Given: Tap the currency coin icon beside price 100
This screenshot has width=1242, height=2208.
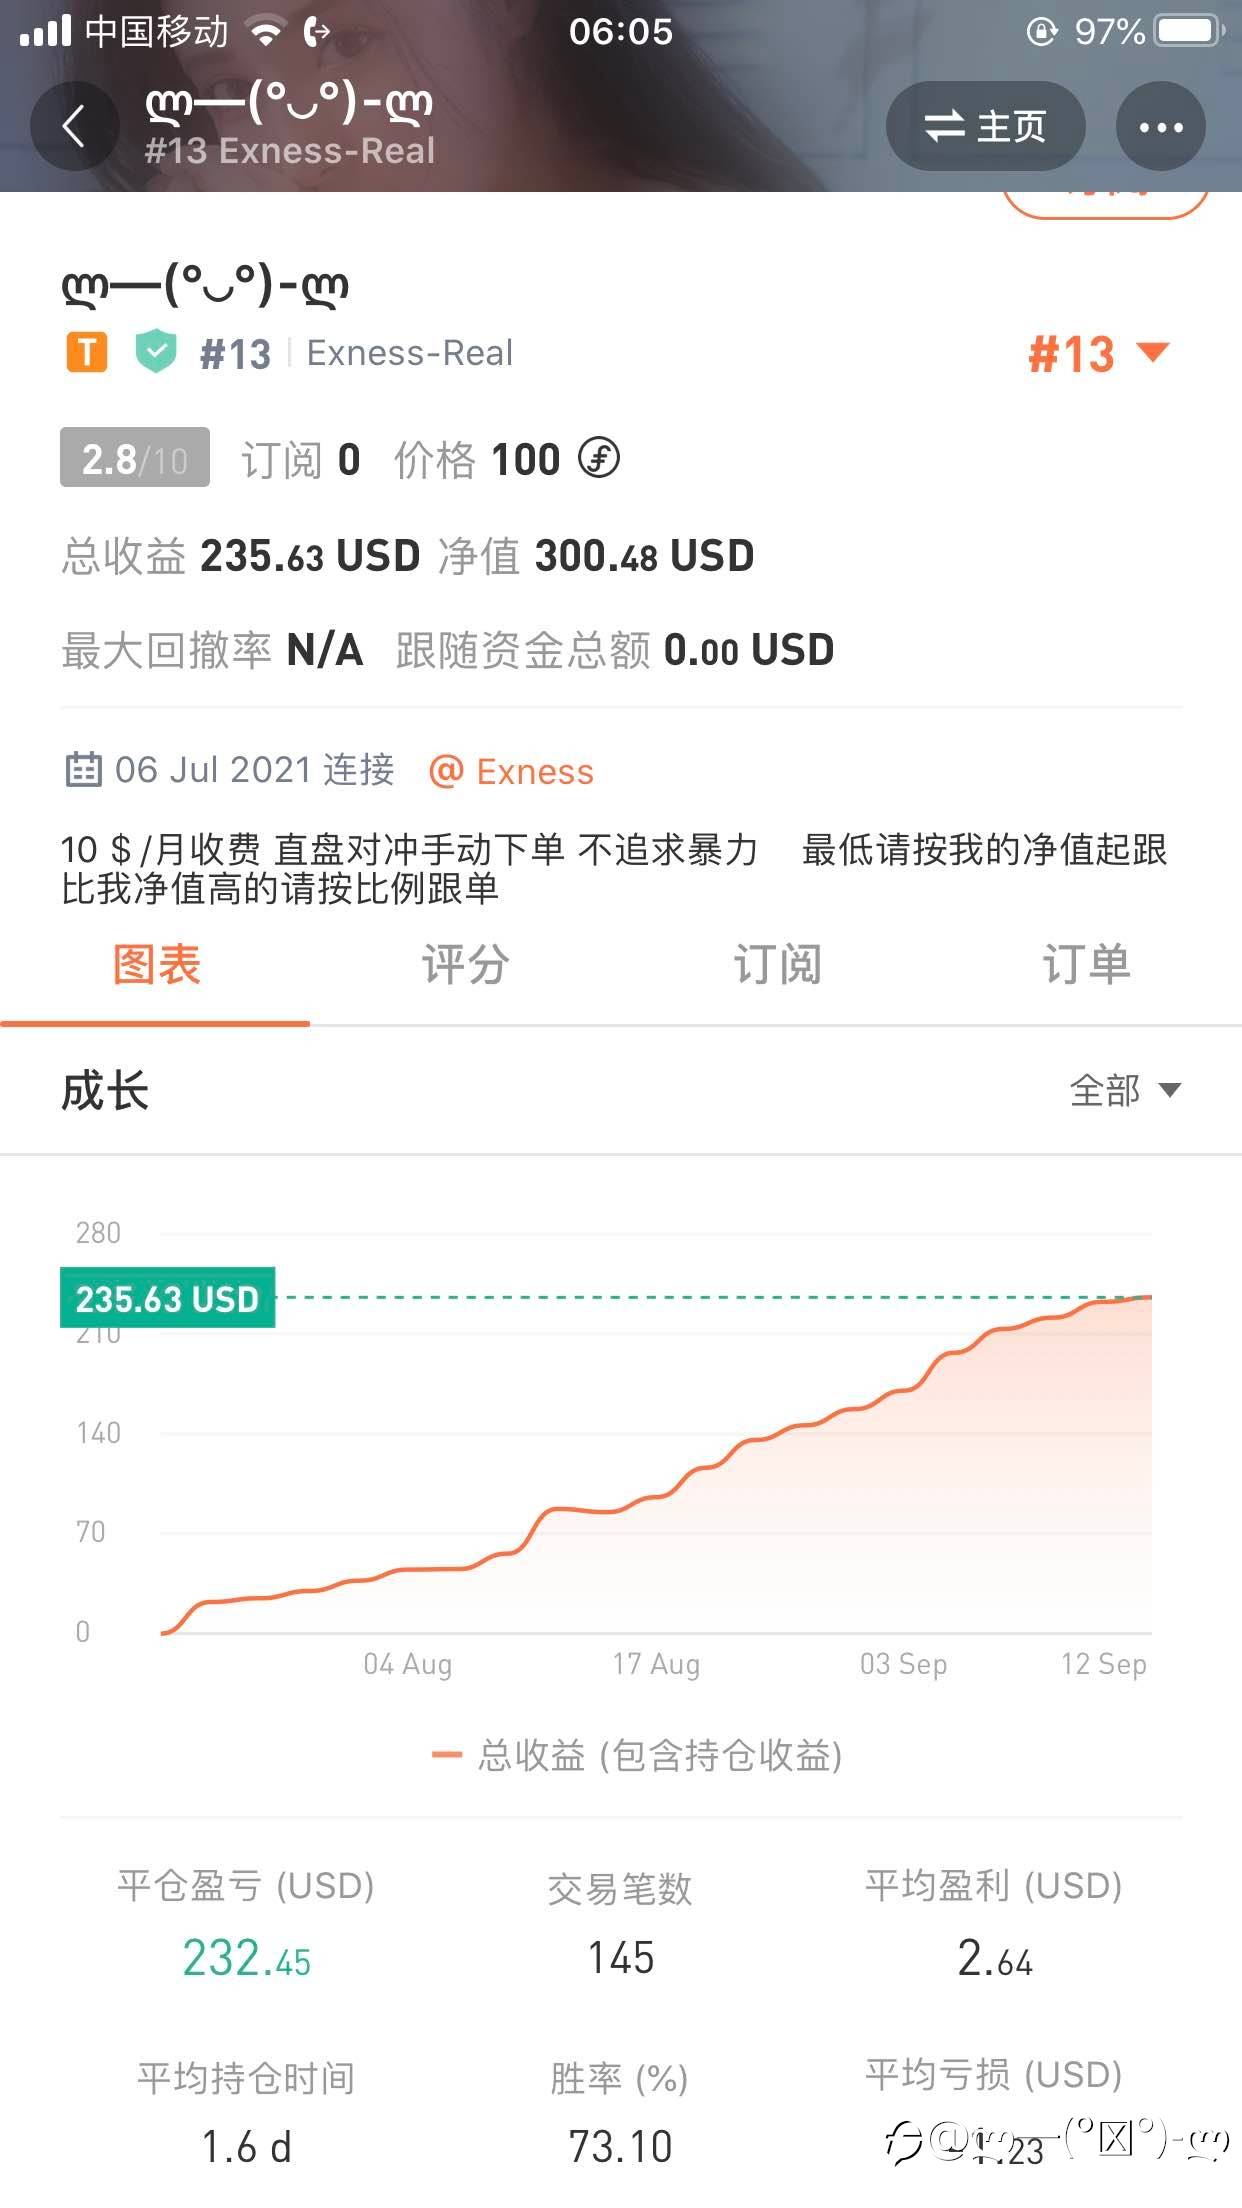Looking at the screenshot, I should [599, 459].
